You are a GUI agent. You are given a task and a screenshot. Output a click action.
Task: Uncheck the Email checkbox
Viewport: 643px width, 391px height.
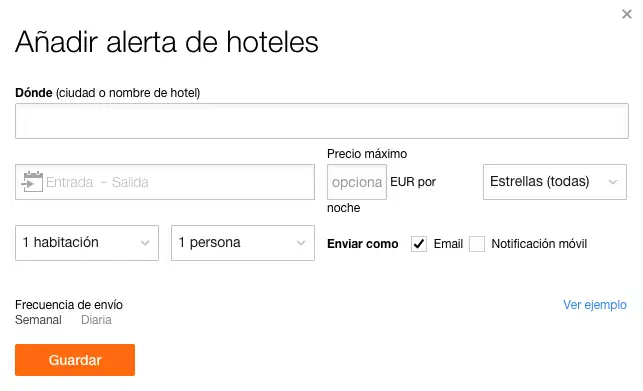(x=419, y=244)
